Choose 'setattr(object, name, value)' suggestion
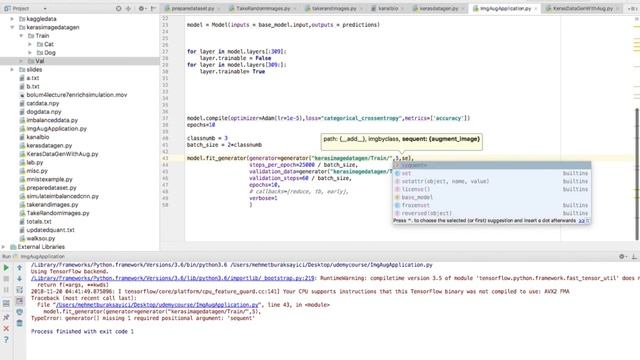 click(492, 181)
